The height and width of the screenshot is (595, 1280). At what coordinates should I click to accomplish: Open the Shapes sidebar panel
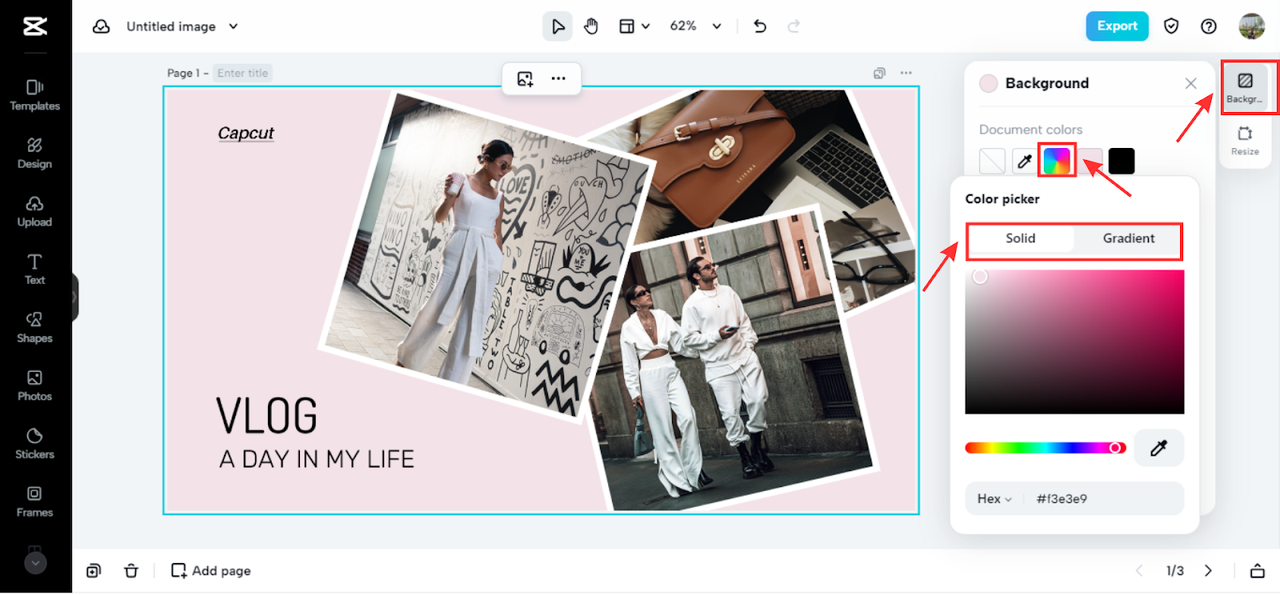pyautogui.click(x=35, y=327)
